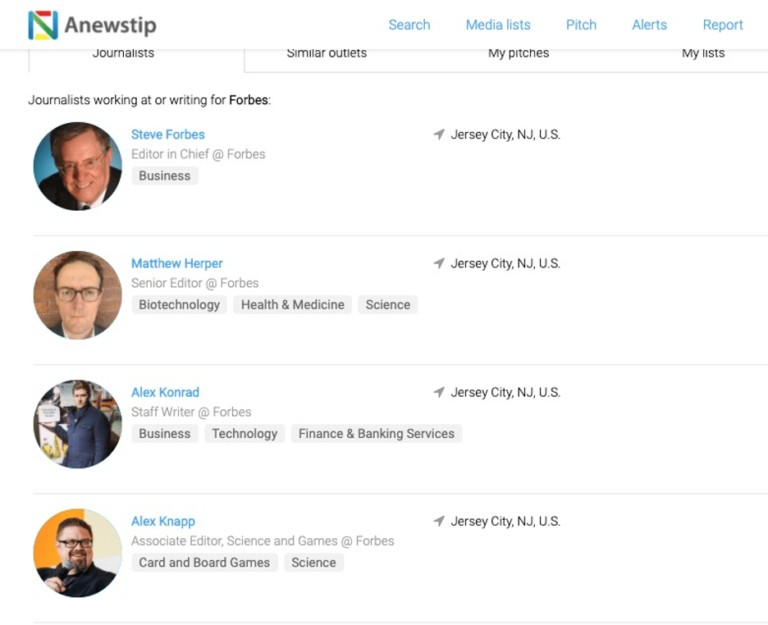Open Search in the top navigation
Viewport: 768px width, 625px height.
click(409, 25)
